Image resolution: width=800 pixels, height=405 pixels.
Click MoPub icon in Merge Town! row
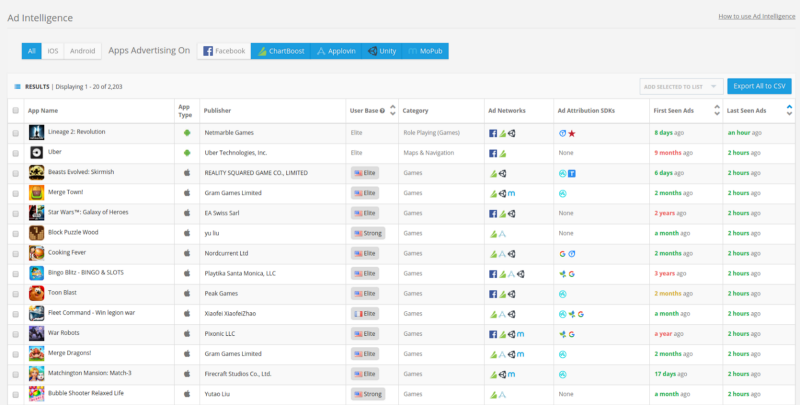(511, 193)
